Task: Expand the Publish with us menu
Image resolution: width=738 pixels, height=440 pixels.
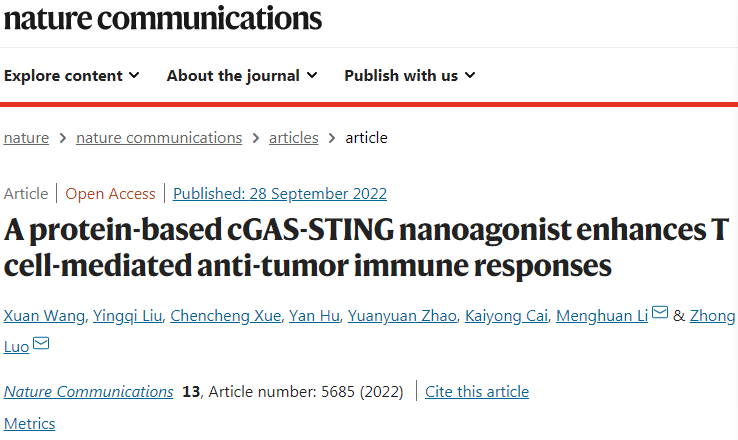Action: point(410,75)
